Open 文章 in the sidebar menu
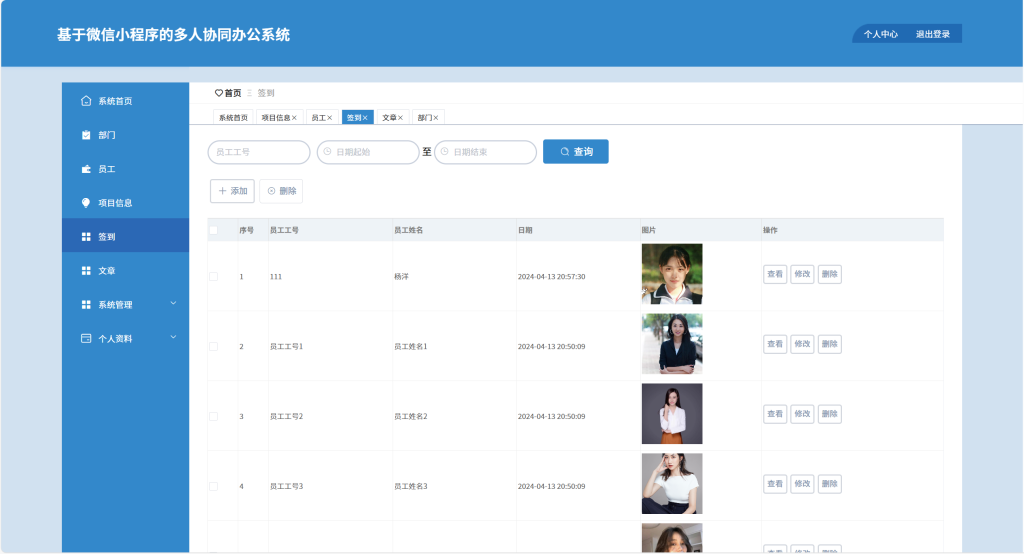1024x554 pixels. [125, 270]
